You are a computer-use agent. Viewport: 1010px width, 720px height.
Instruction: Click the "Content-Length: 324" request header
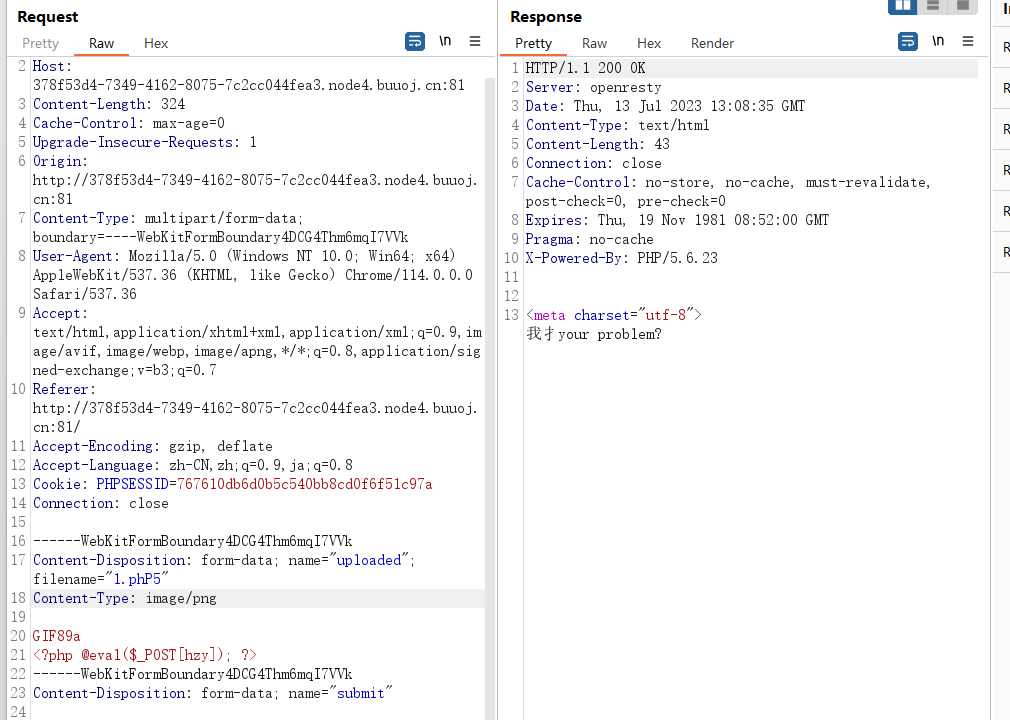[109, 104]
